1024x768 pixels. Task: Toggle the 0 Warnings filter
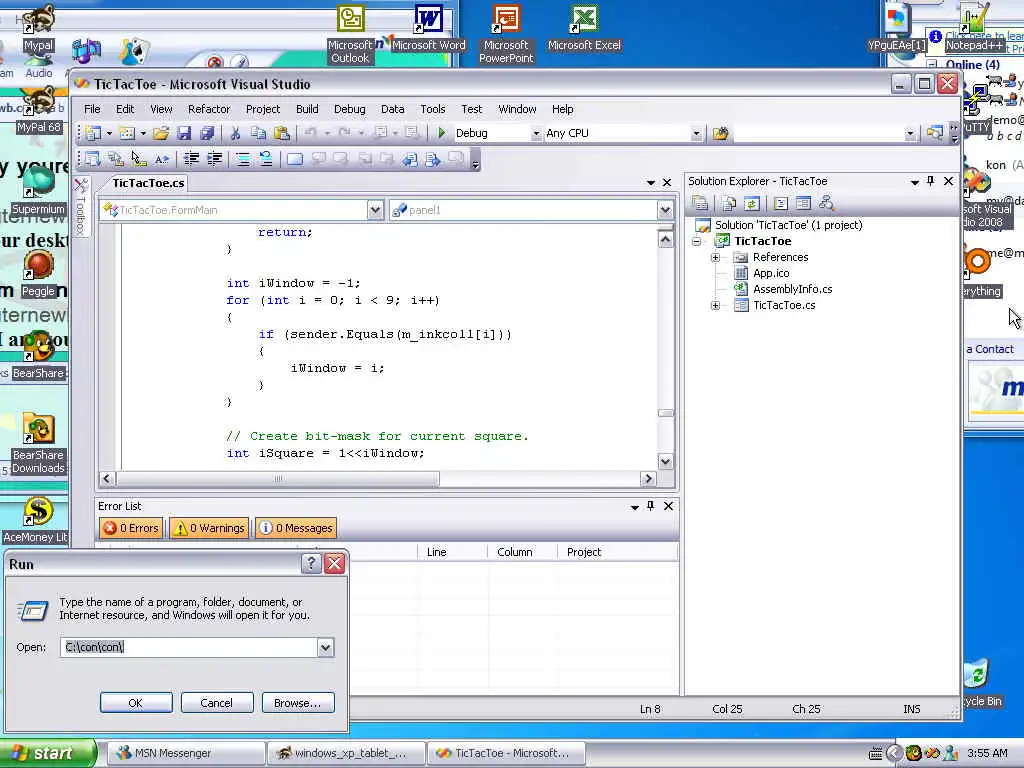[210, 528]
